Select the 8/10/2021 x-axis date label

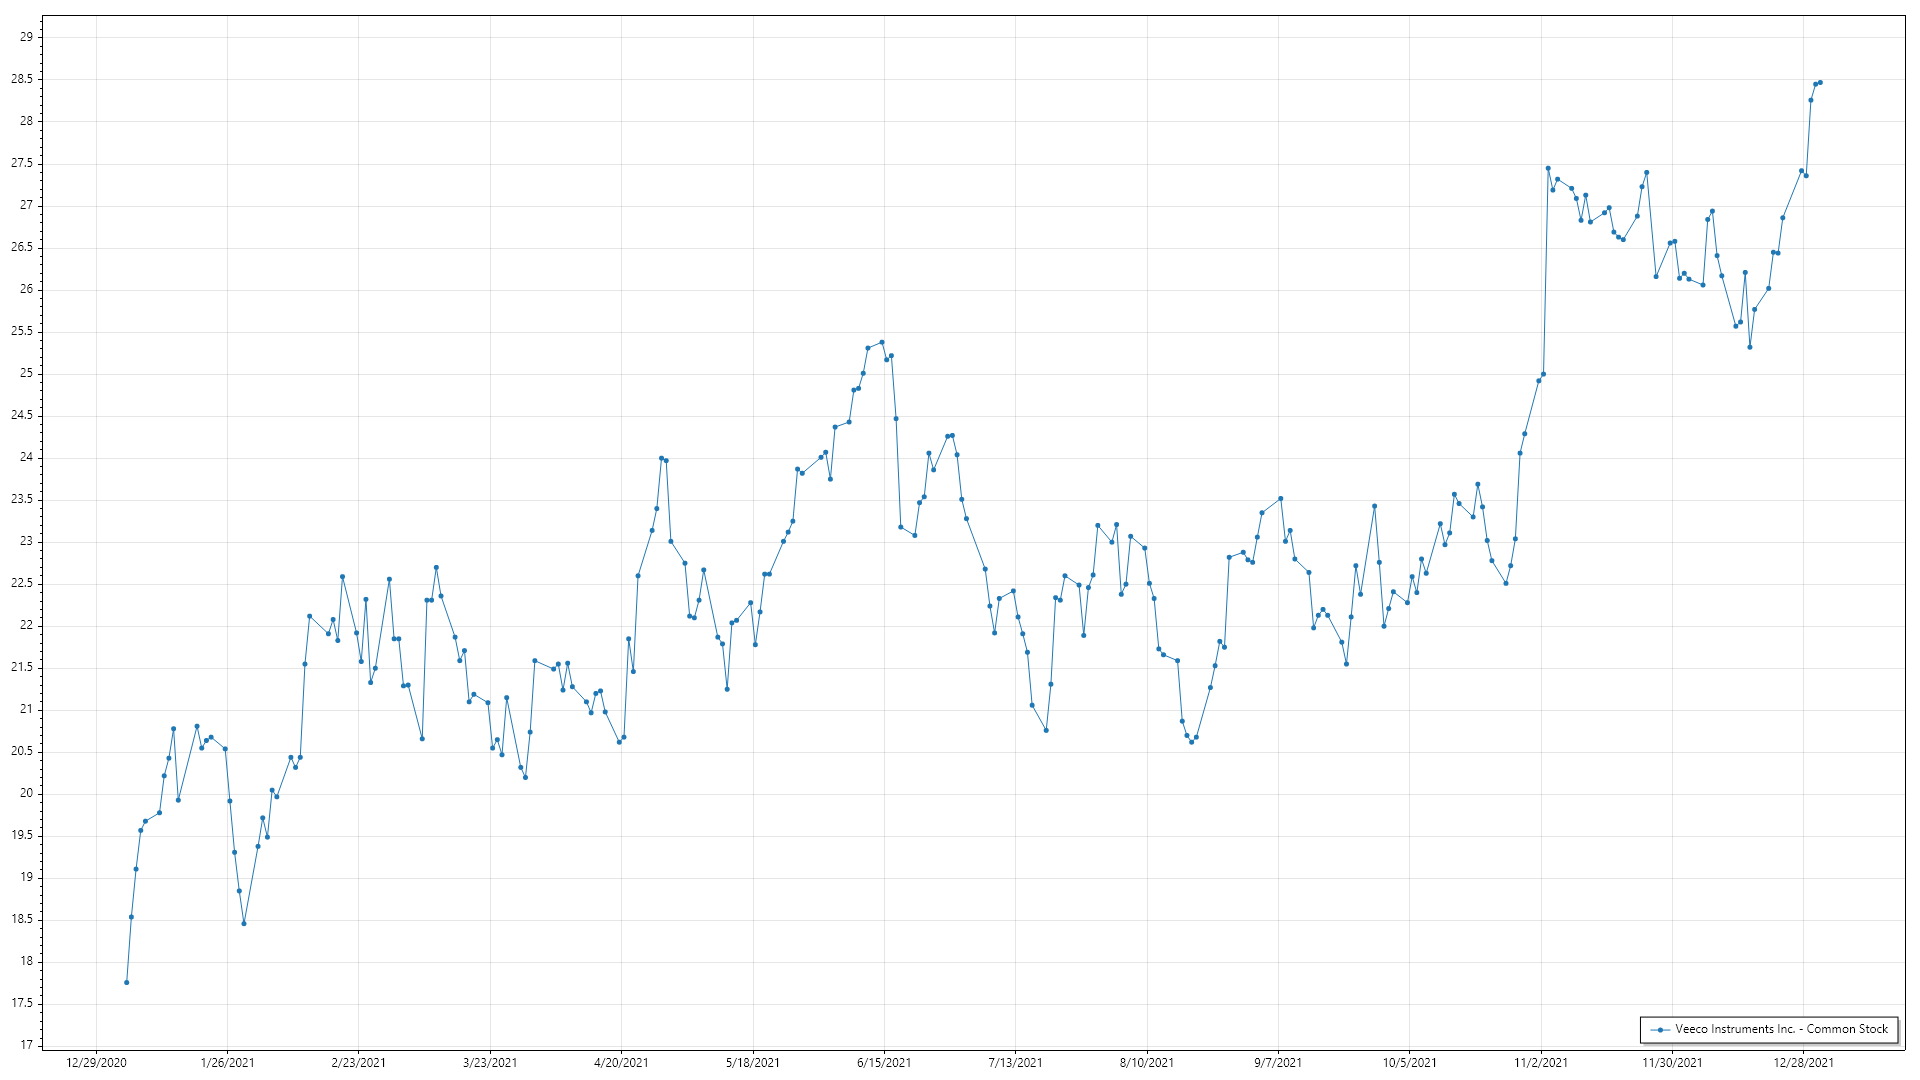tap(1147, 1062)
